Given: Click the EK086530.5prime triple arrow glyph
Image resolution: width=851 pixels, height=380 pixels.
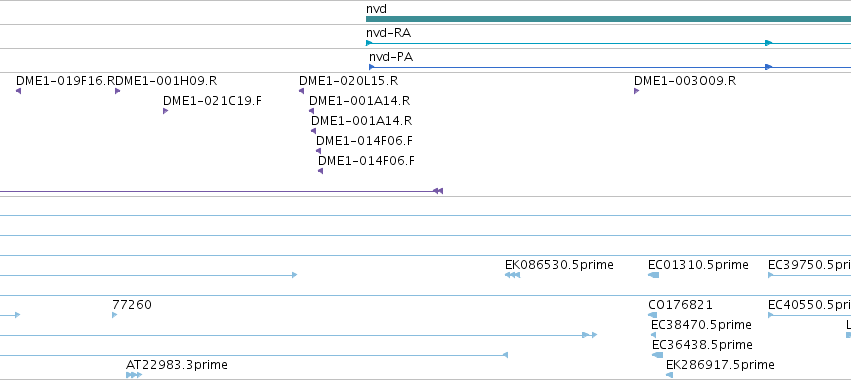Looking at the screenshot, I should pos(512,275).
